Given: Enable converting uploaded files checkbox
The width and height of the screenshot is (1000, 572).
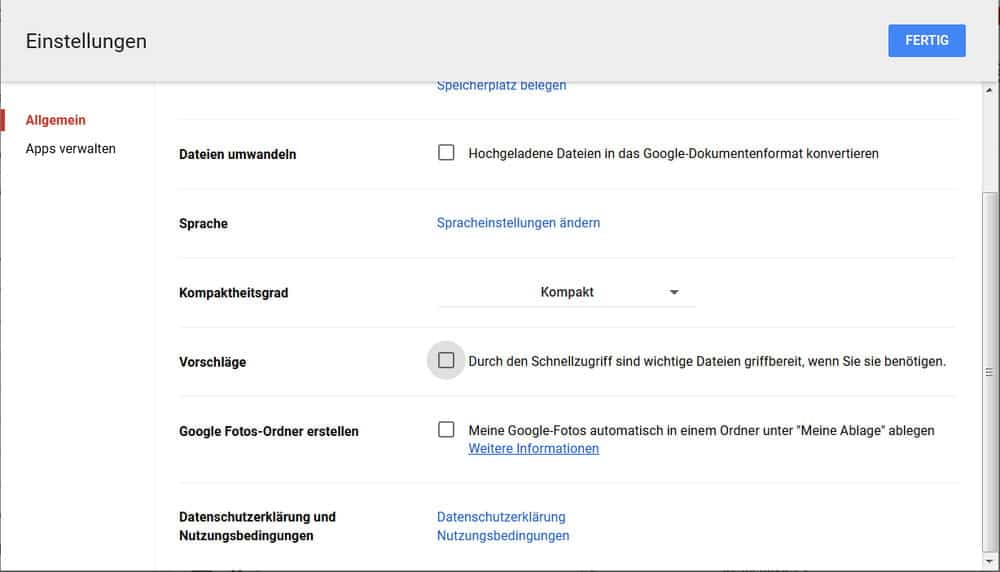Looking at the screenshot, I should pos(446,153).
